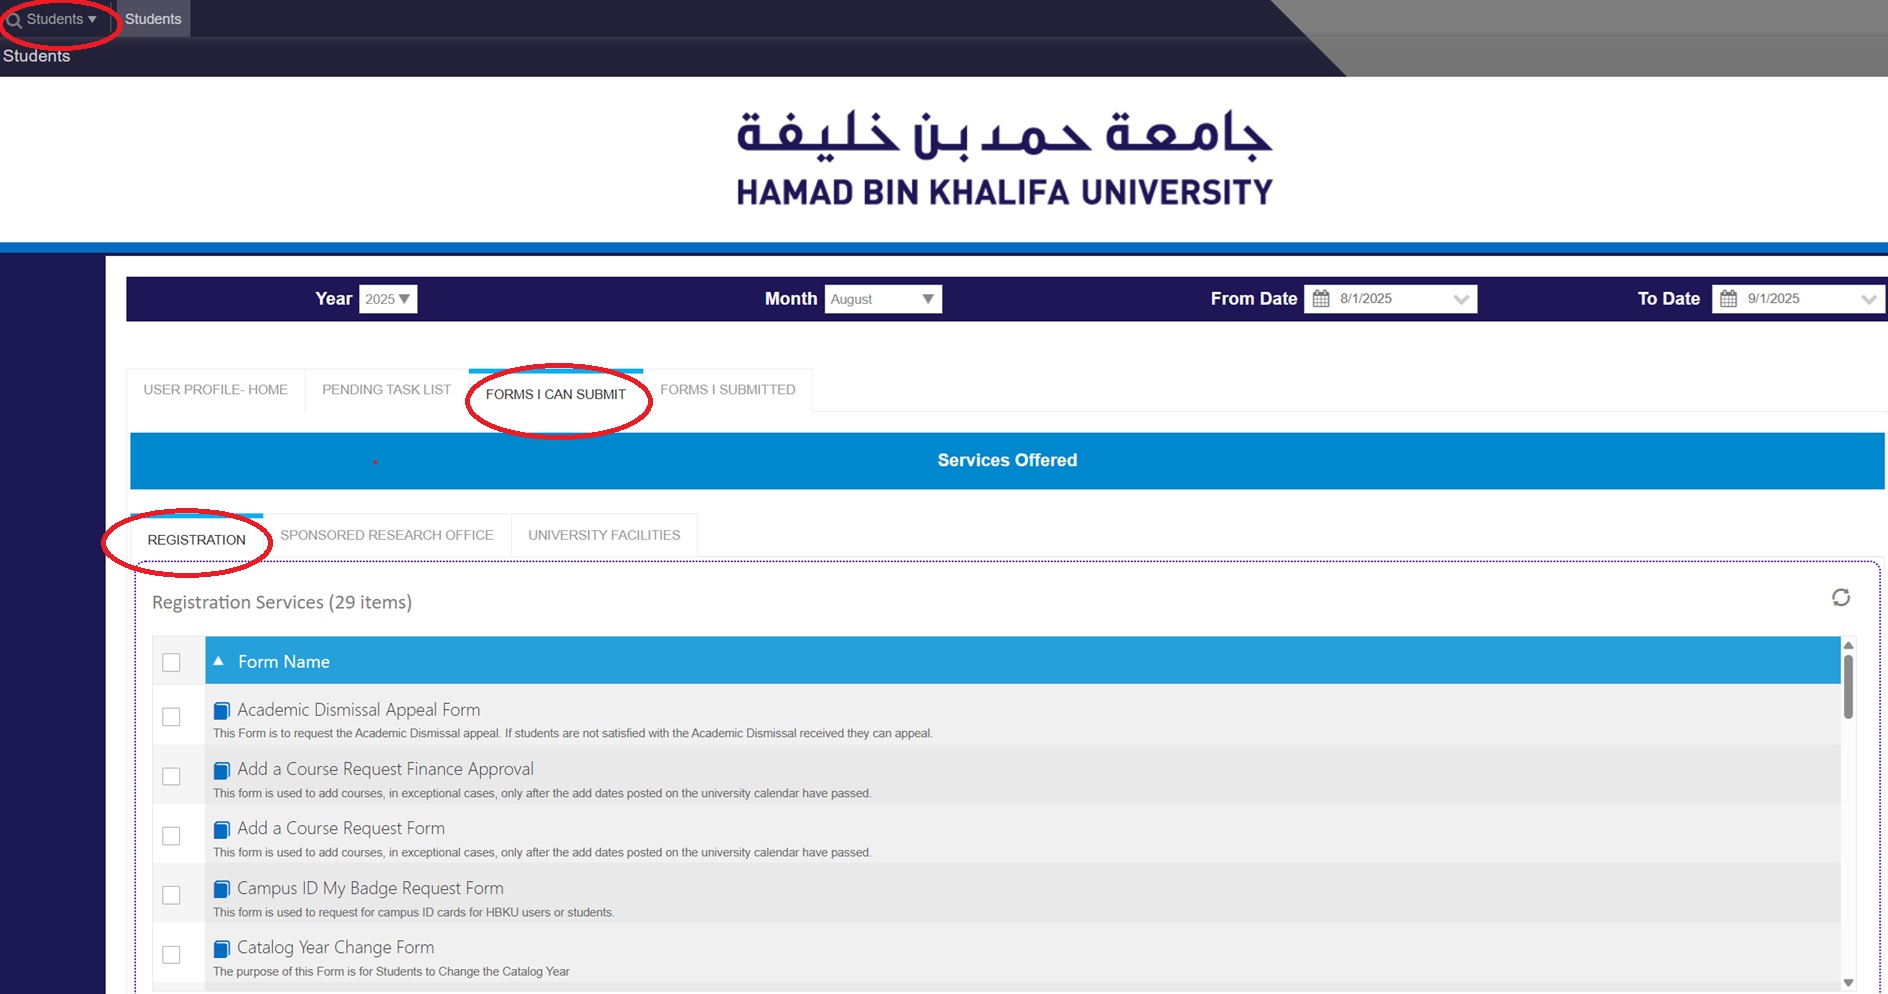The height and width of the screenshot is (994, 1888).
Task: Click the refresh icon for Registration Services
Action: tap(1841, 597)
